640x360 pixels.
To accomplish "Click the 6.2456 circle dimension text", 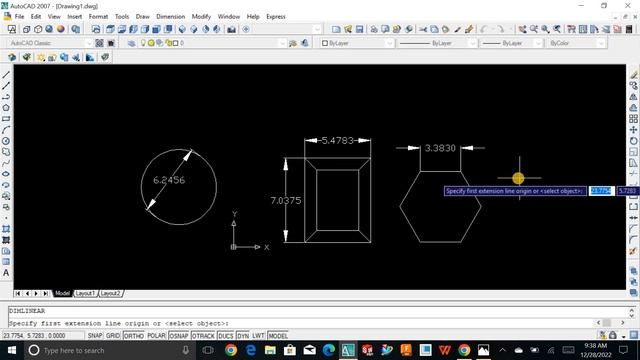I will (x=169, y=180).
